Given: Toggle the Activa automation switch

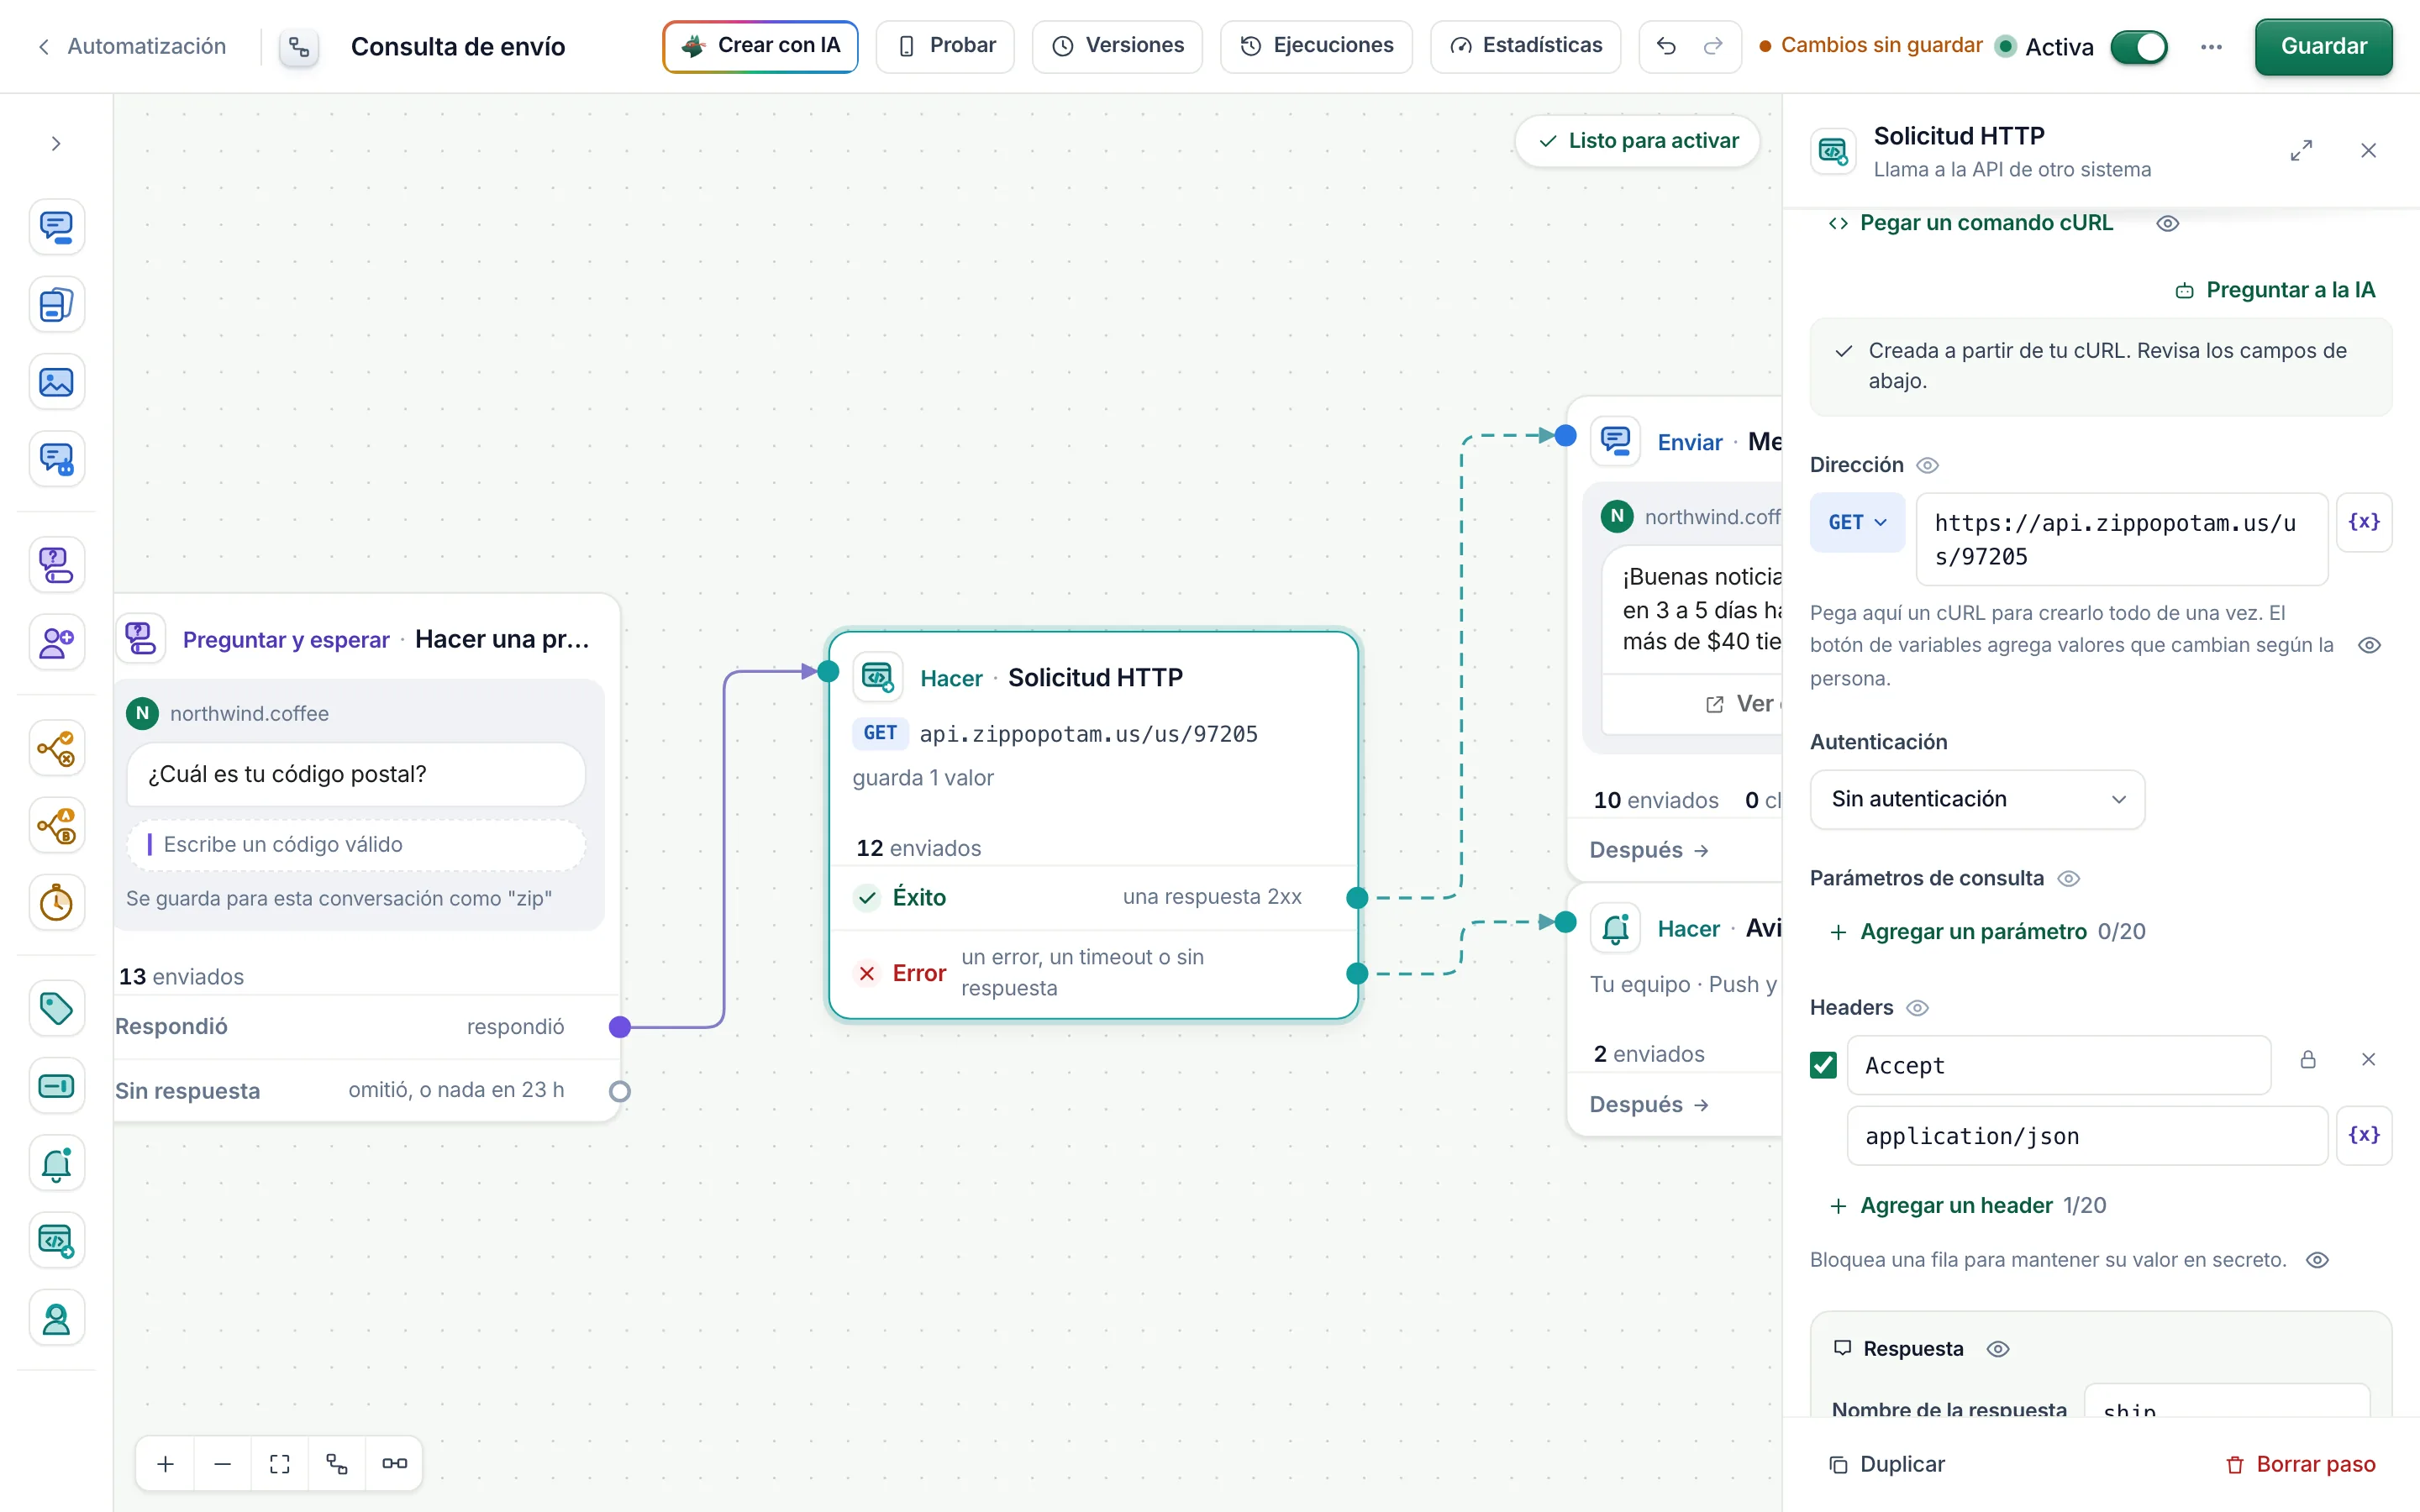Looking at the screenshot, I should [x=2139, y=47].
